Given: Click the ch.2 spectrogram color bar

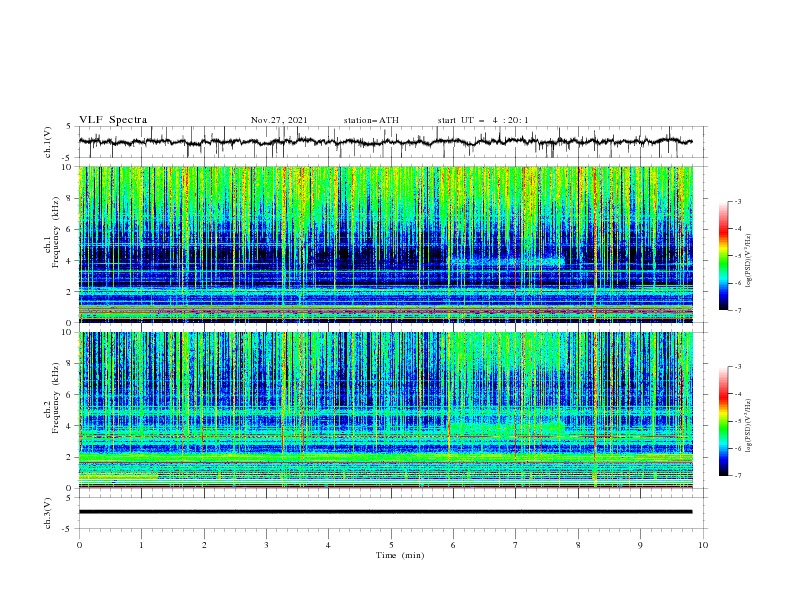Looking at the screenshot, I should click(723, 421).
